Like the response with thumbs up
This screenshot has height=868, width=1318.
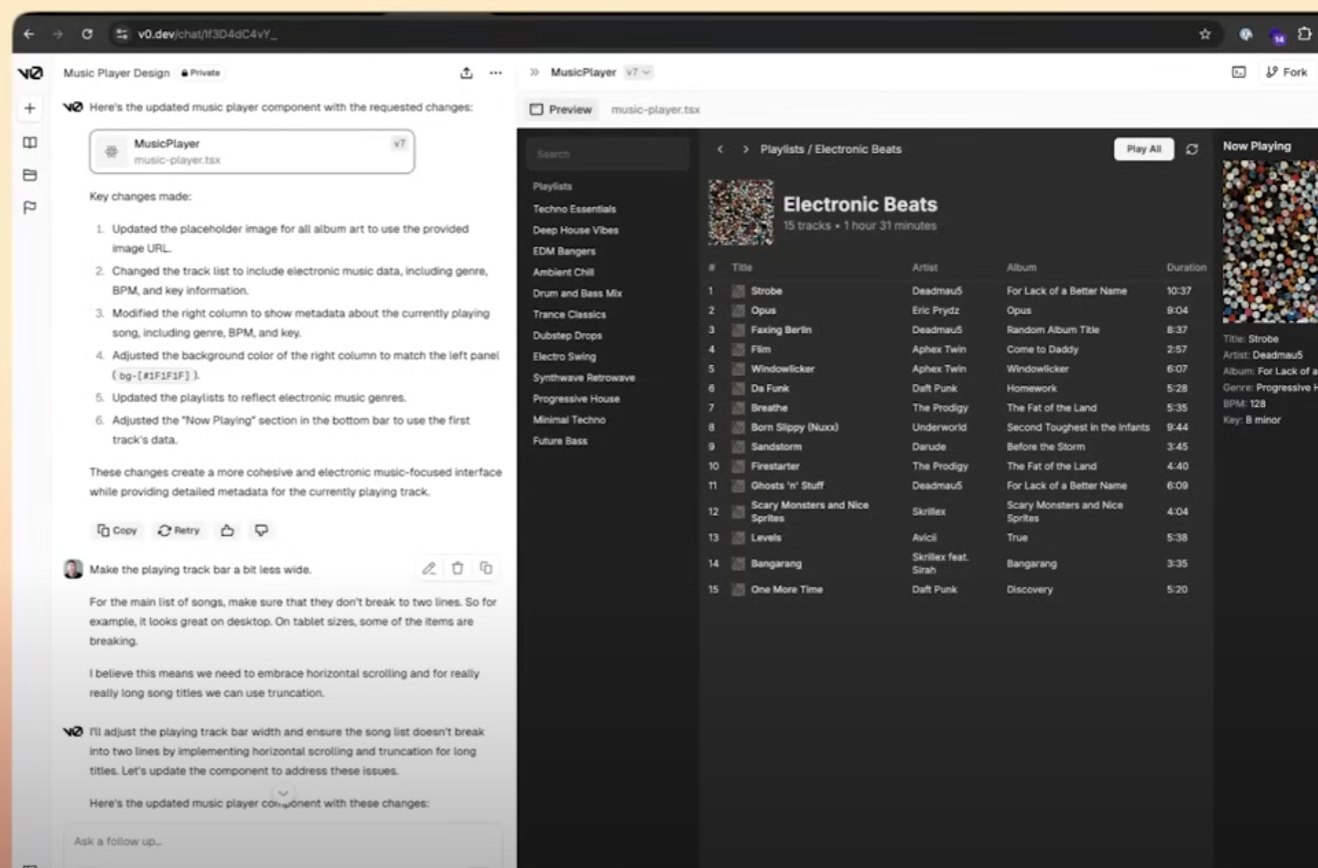click(x=227, y=530)
